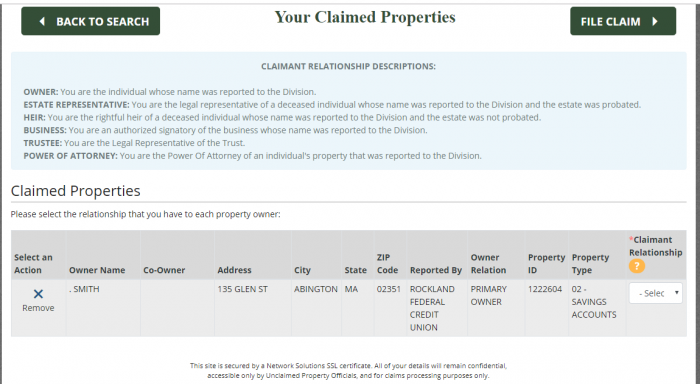Click the Your Claimed Properties heading

pos(365,17)
